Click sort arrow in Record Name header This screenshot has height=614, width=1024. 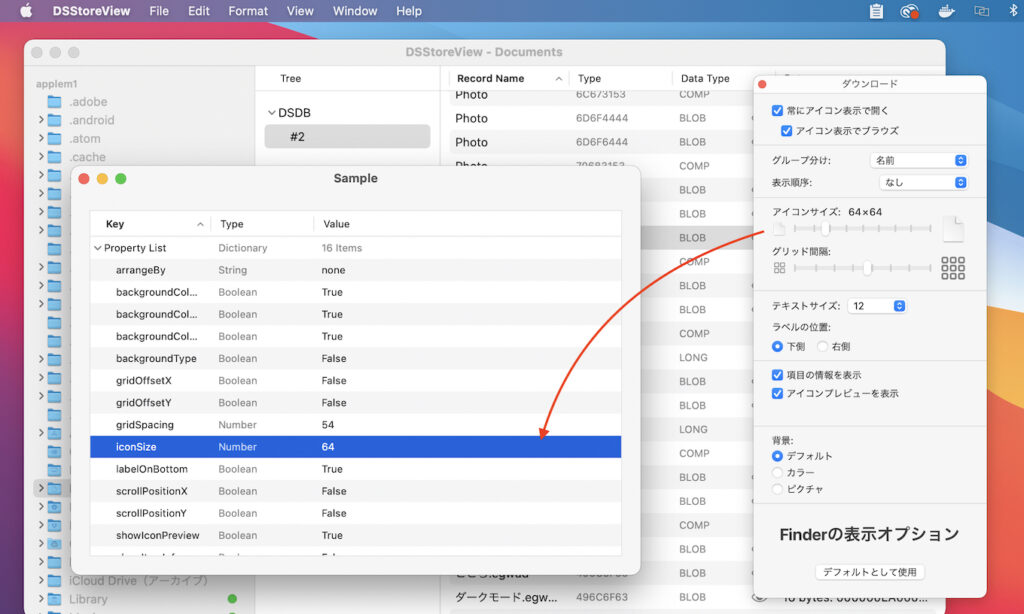point(558,78)
